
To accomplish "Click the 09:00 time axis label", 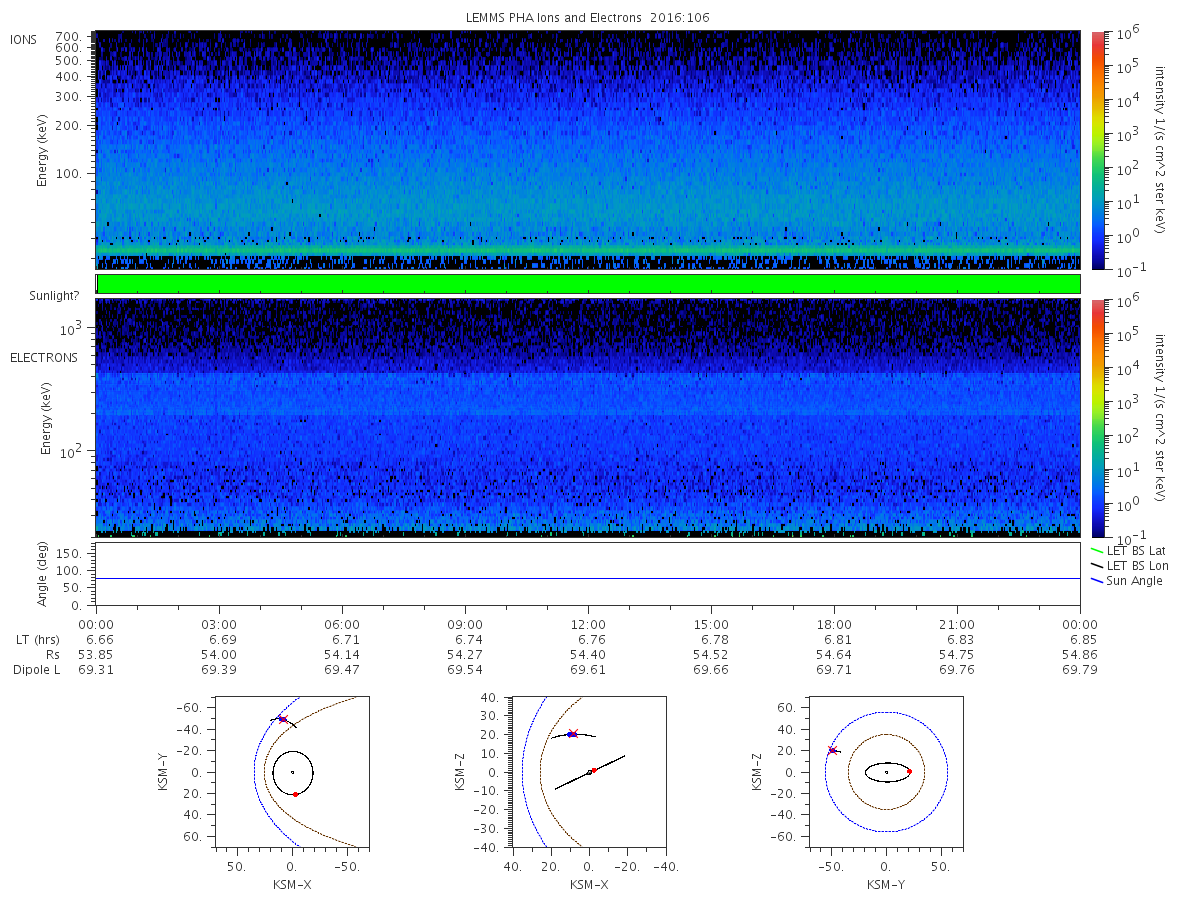I will point(465,624).
